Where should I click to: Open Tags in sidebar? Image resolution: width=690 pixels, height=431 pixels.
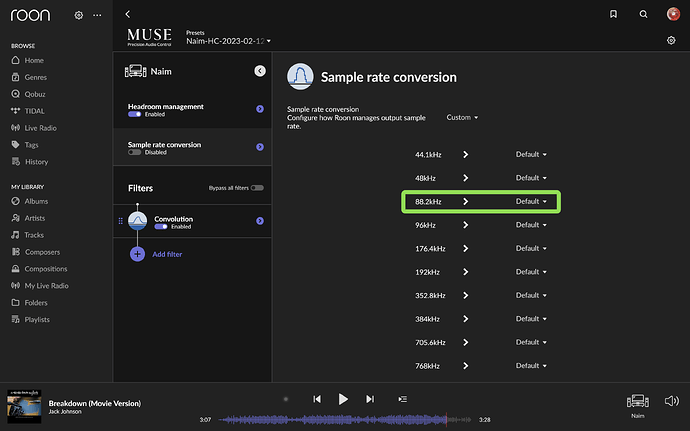click(x=25, y=145)
